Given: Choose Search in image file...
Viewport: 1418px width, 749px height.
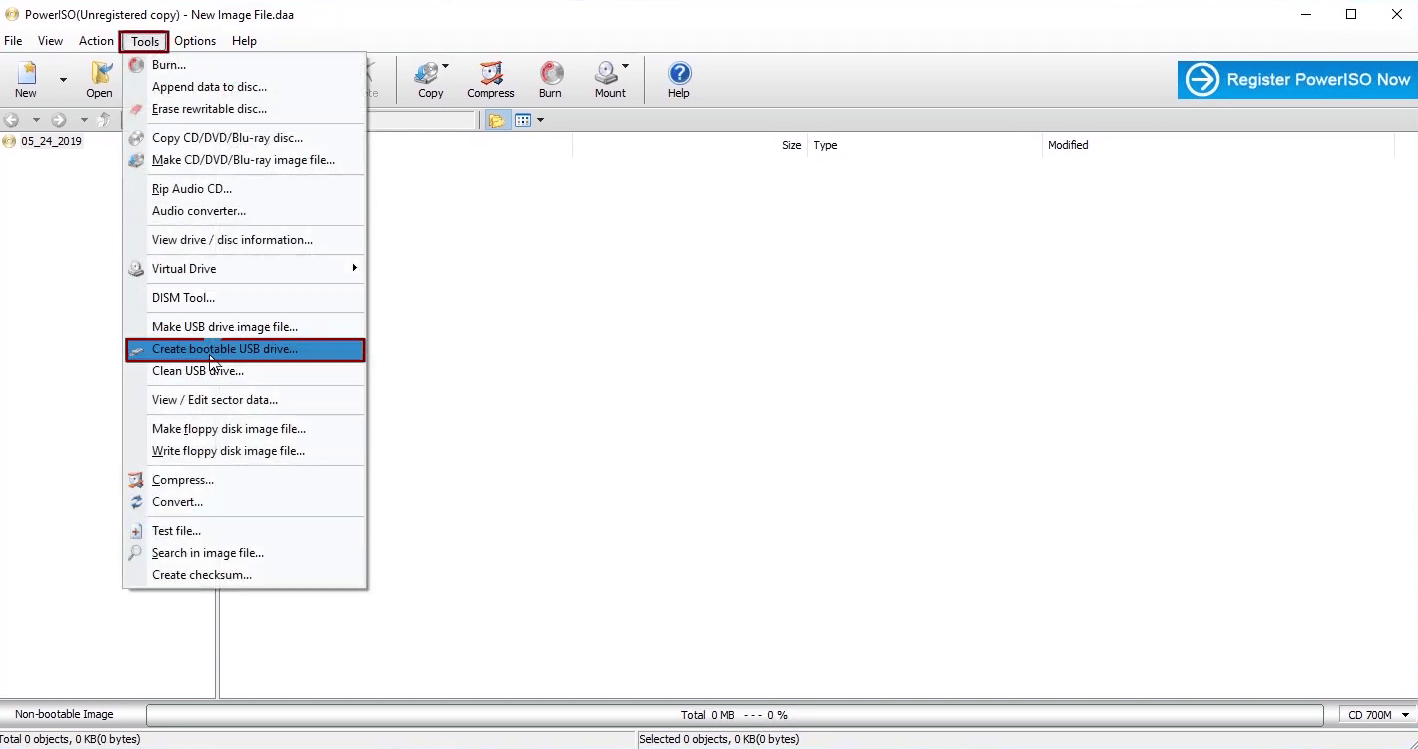Looking at the screenshot, I should pos(245,553).
